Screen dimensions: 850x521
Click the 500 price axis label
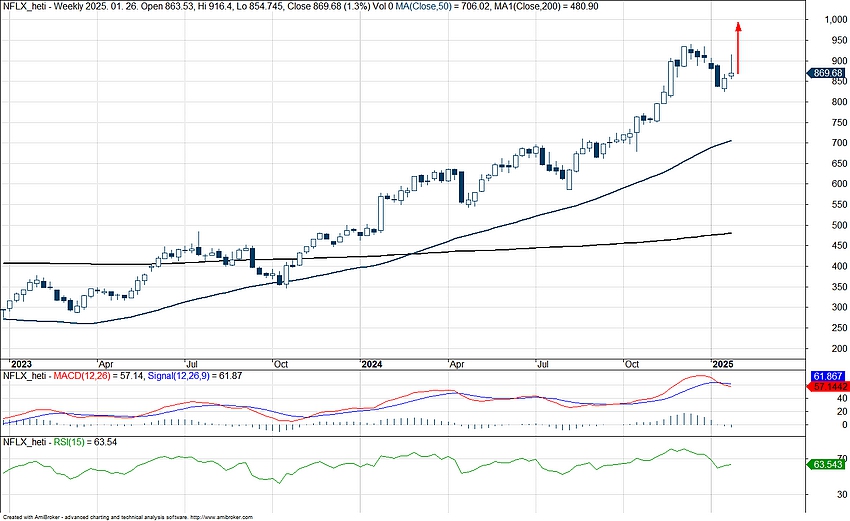click(840, 226)
